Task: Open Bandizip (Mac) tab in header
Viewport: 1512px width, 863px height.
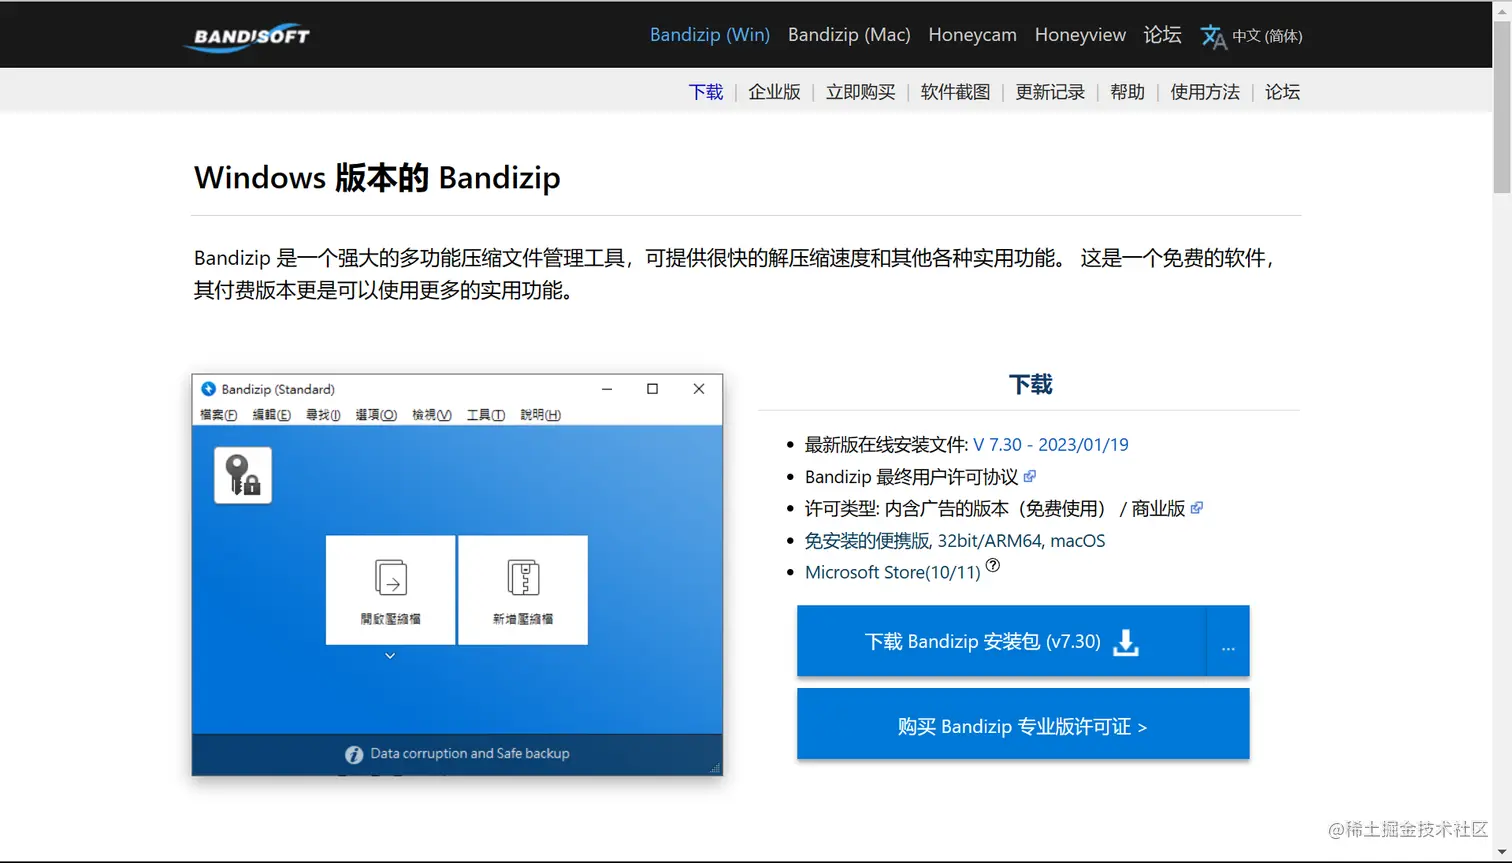Action: 849,35
